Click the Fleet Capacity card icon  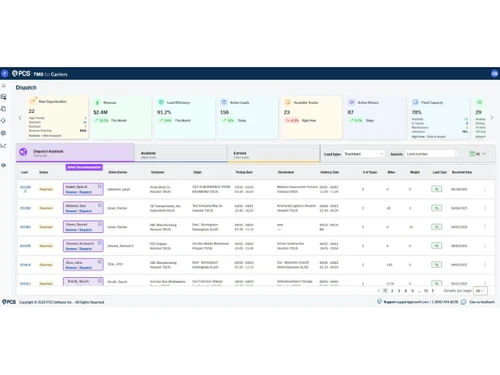[415, 102]
